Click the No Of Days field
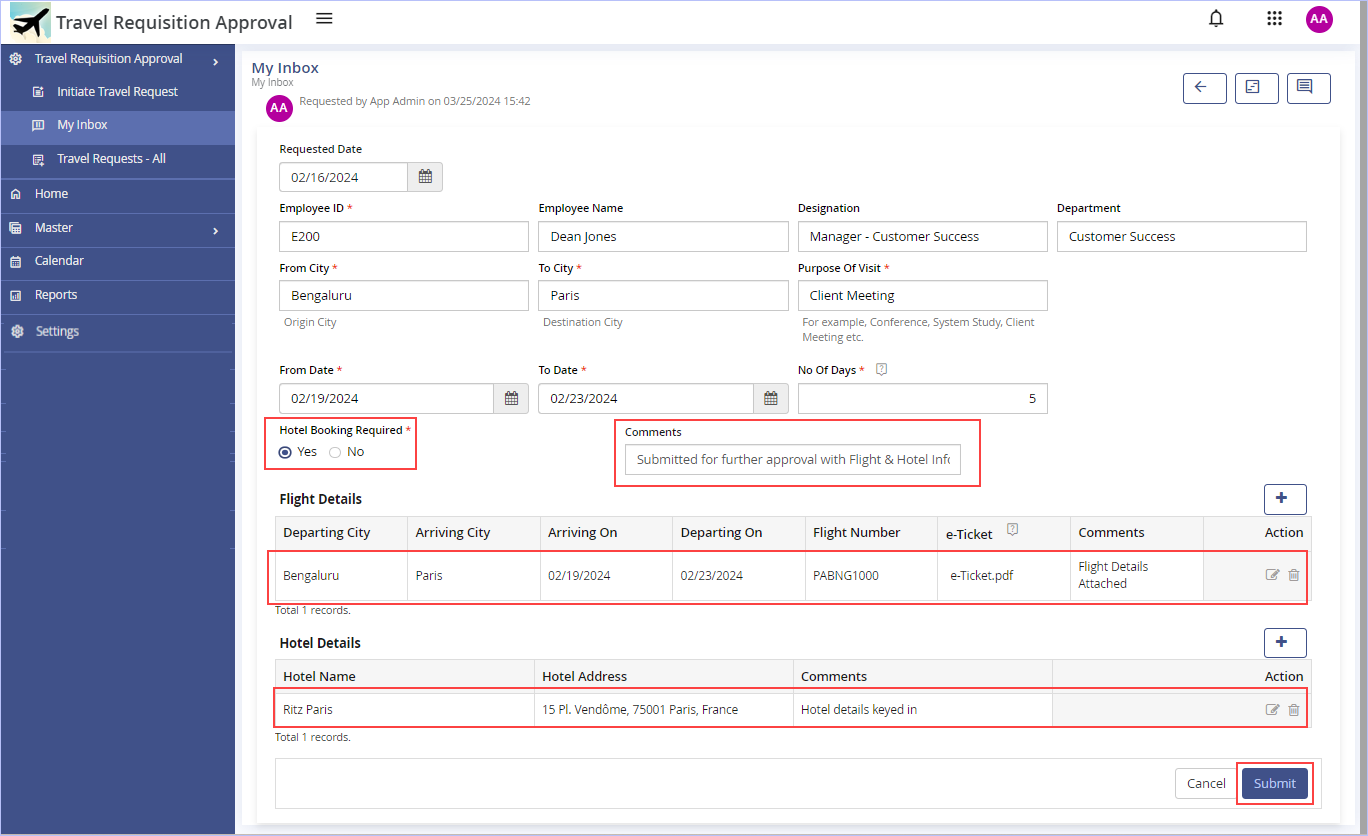The width and height of the screenshot is (1368, 836). pyautogui.click(x=923, y=398)
